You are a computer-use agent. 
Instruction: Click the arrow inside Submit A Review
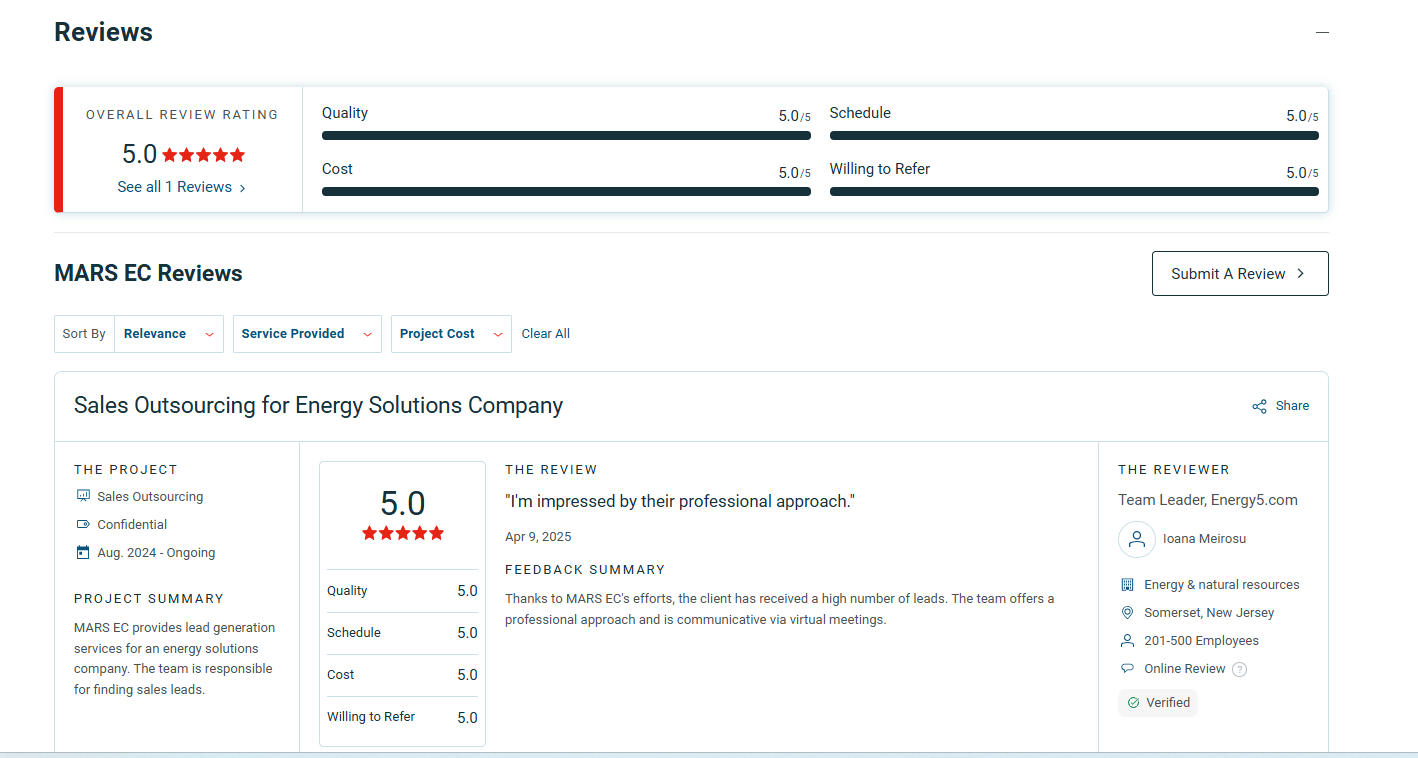[1300, 273]
